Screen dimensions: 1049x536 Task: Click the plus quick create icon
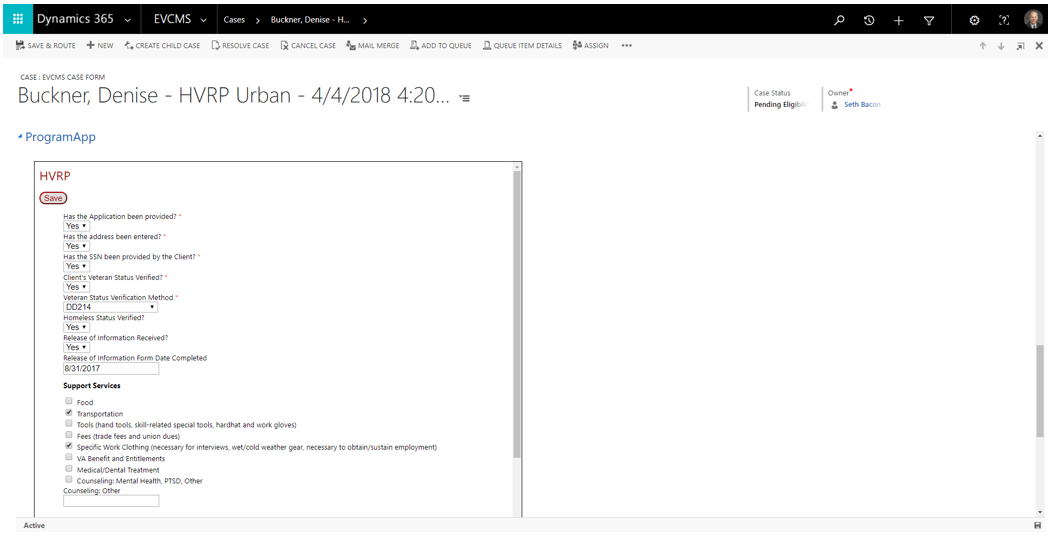(898, 20)
